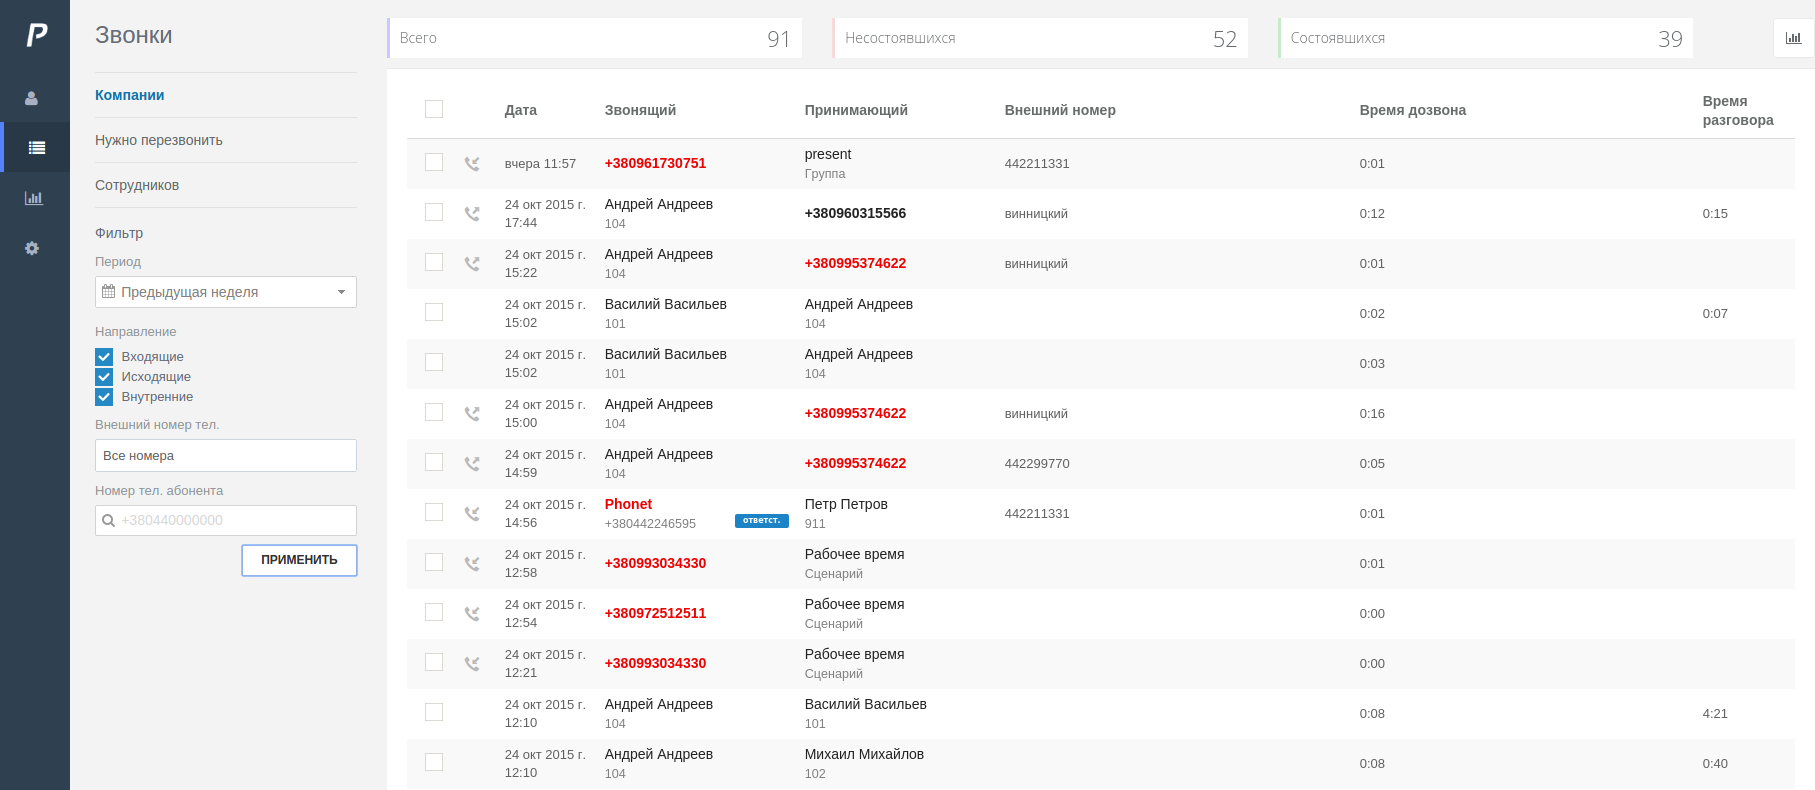Click the ответст. badge in Phonet row
Viewport: 1815px width, 790px height.
pyautogui.click(x=762, y=521)
